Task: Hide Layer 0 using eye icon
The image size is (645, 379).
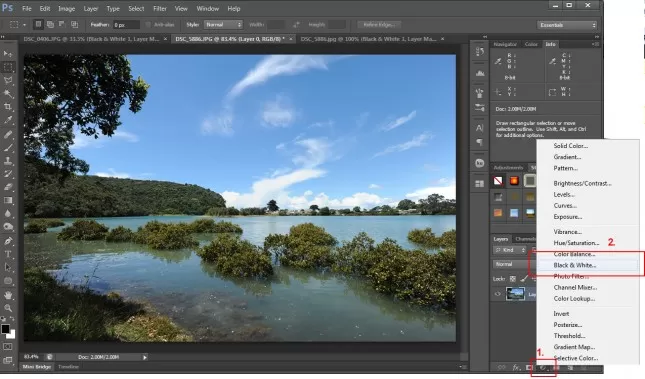Action: pyautogui.click(x=498, y=294)
